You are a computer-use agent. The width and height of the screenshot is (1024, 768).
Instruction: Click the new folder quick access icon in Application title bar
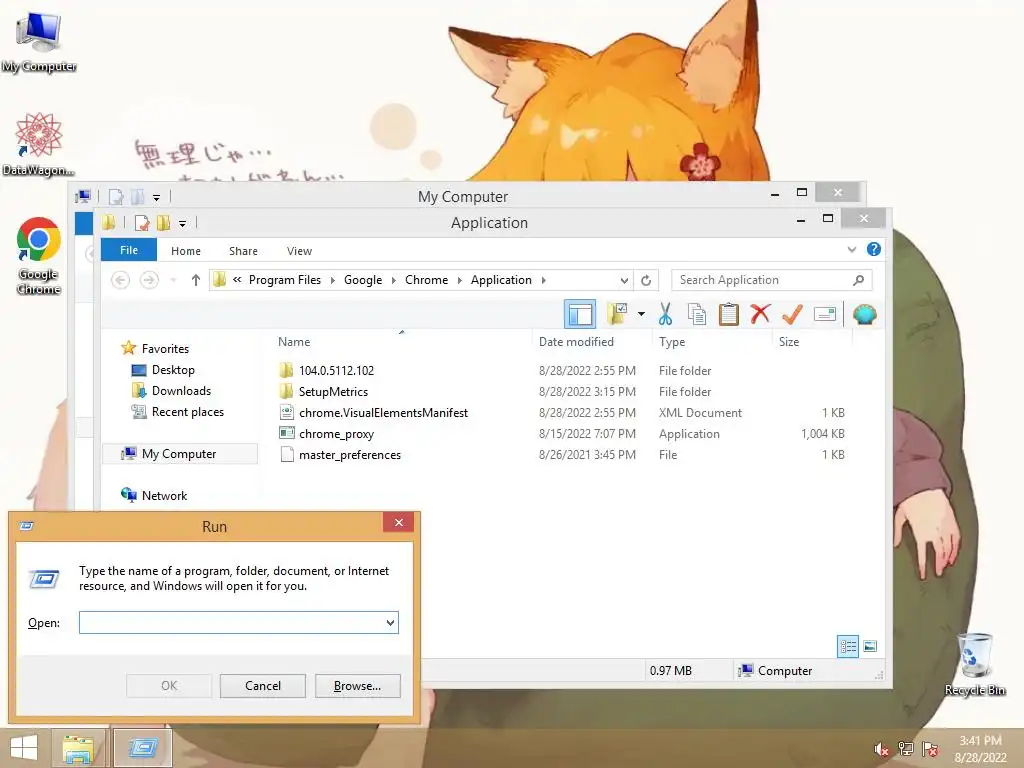pyautogui.click(x=163, y=223)
